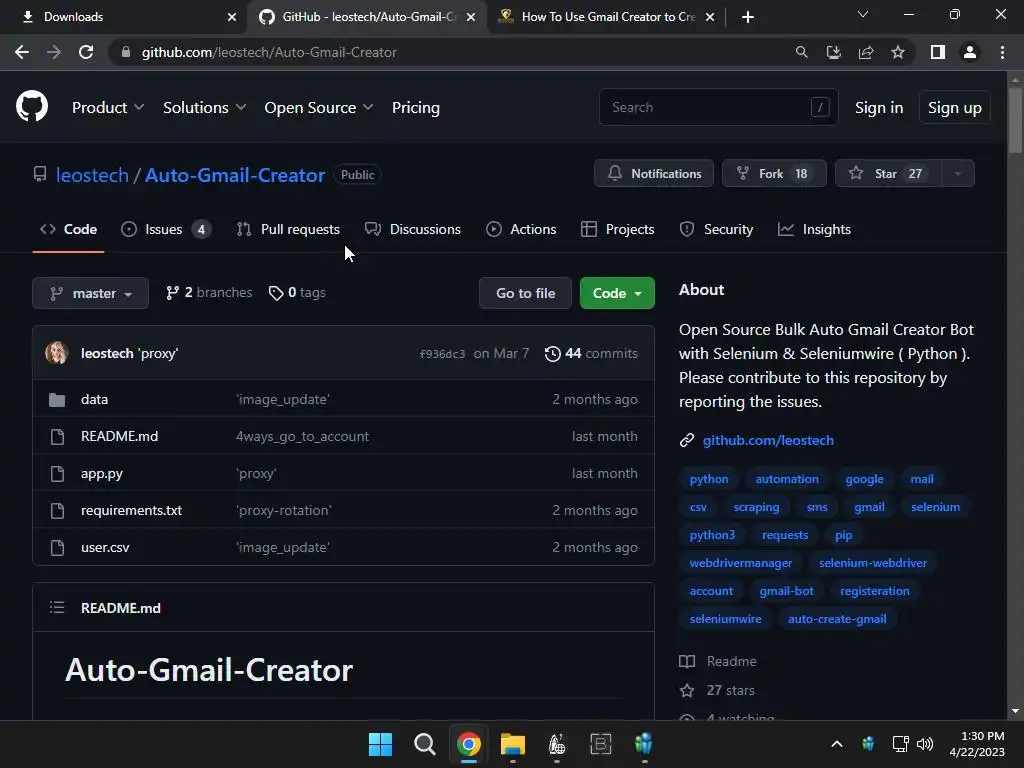Open the Security tab

pyautogui.click(x=716, y=229)
